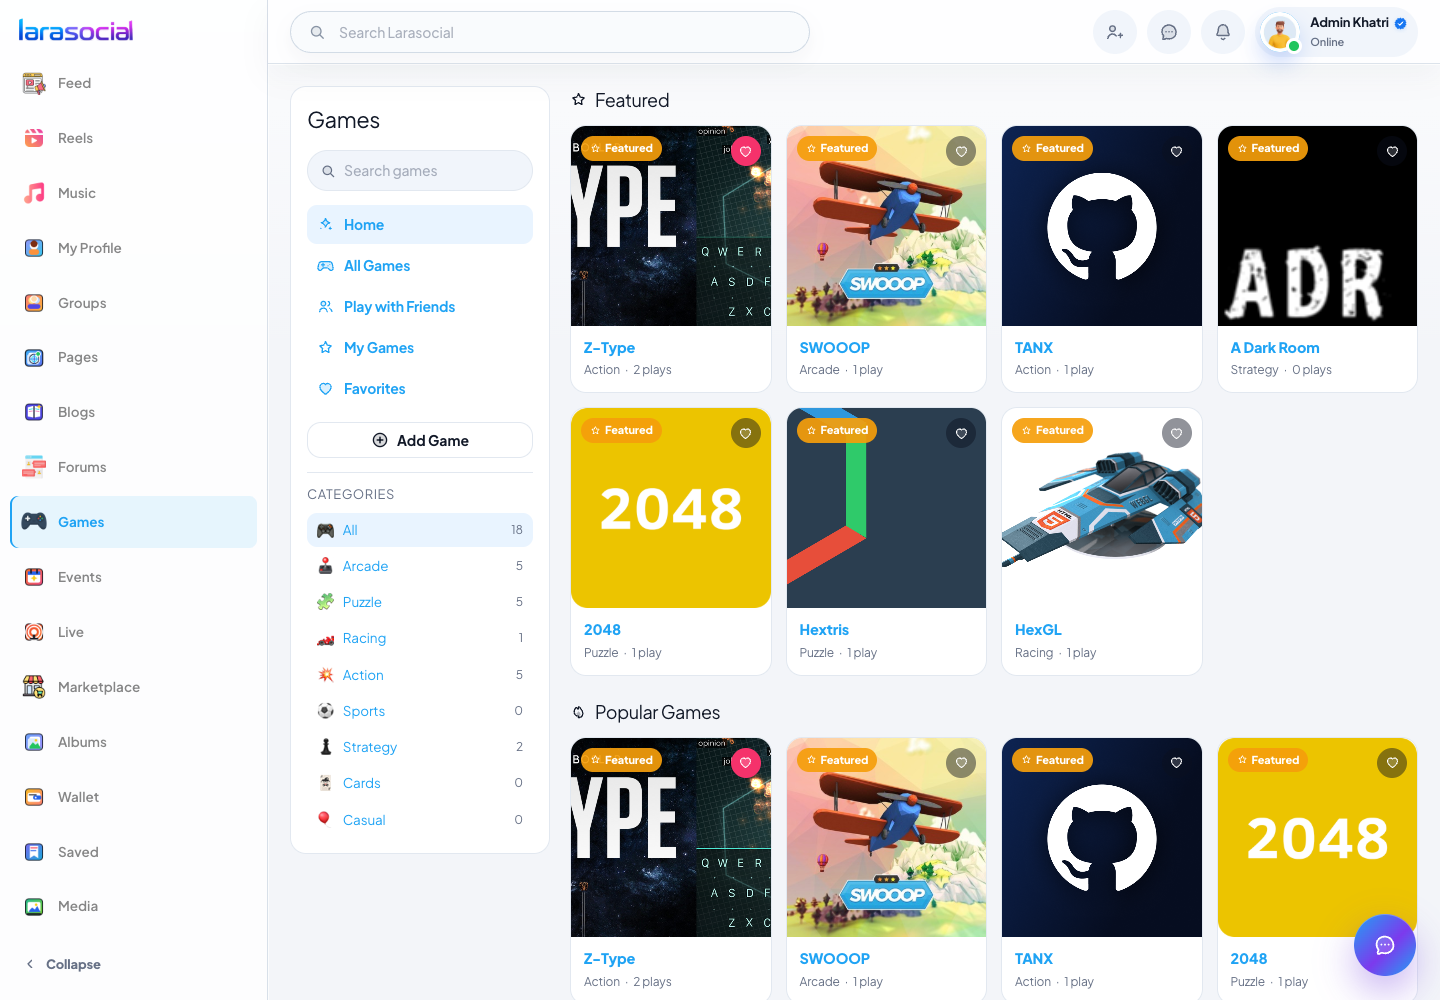Click the add friend icon in header
The width and height of the screenshot is (1440, 1000).
tap(1114, 32)
